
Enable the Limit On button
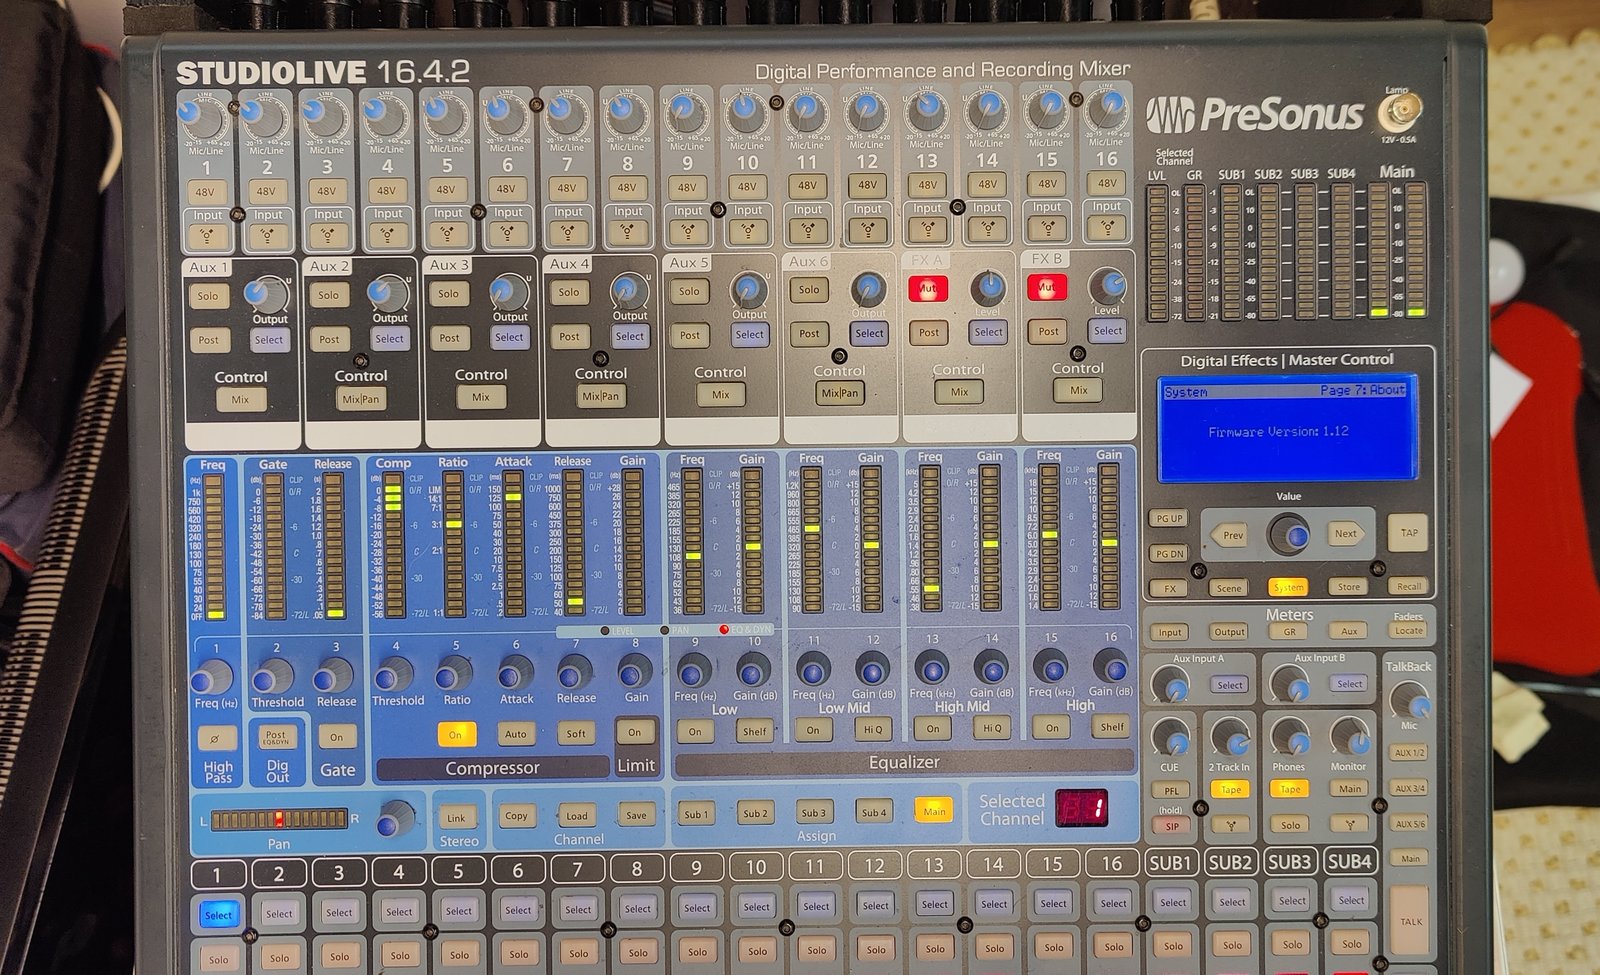pos(635,732)
